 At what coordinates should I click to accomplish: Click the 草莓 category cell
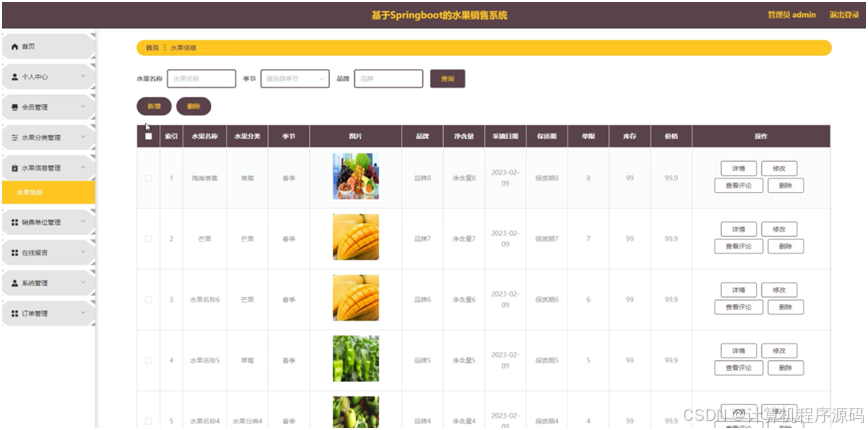[247, 360]
